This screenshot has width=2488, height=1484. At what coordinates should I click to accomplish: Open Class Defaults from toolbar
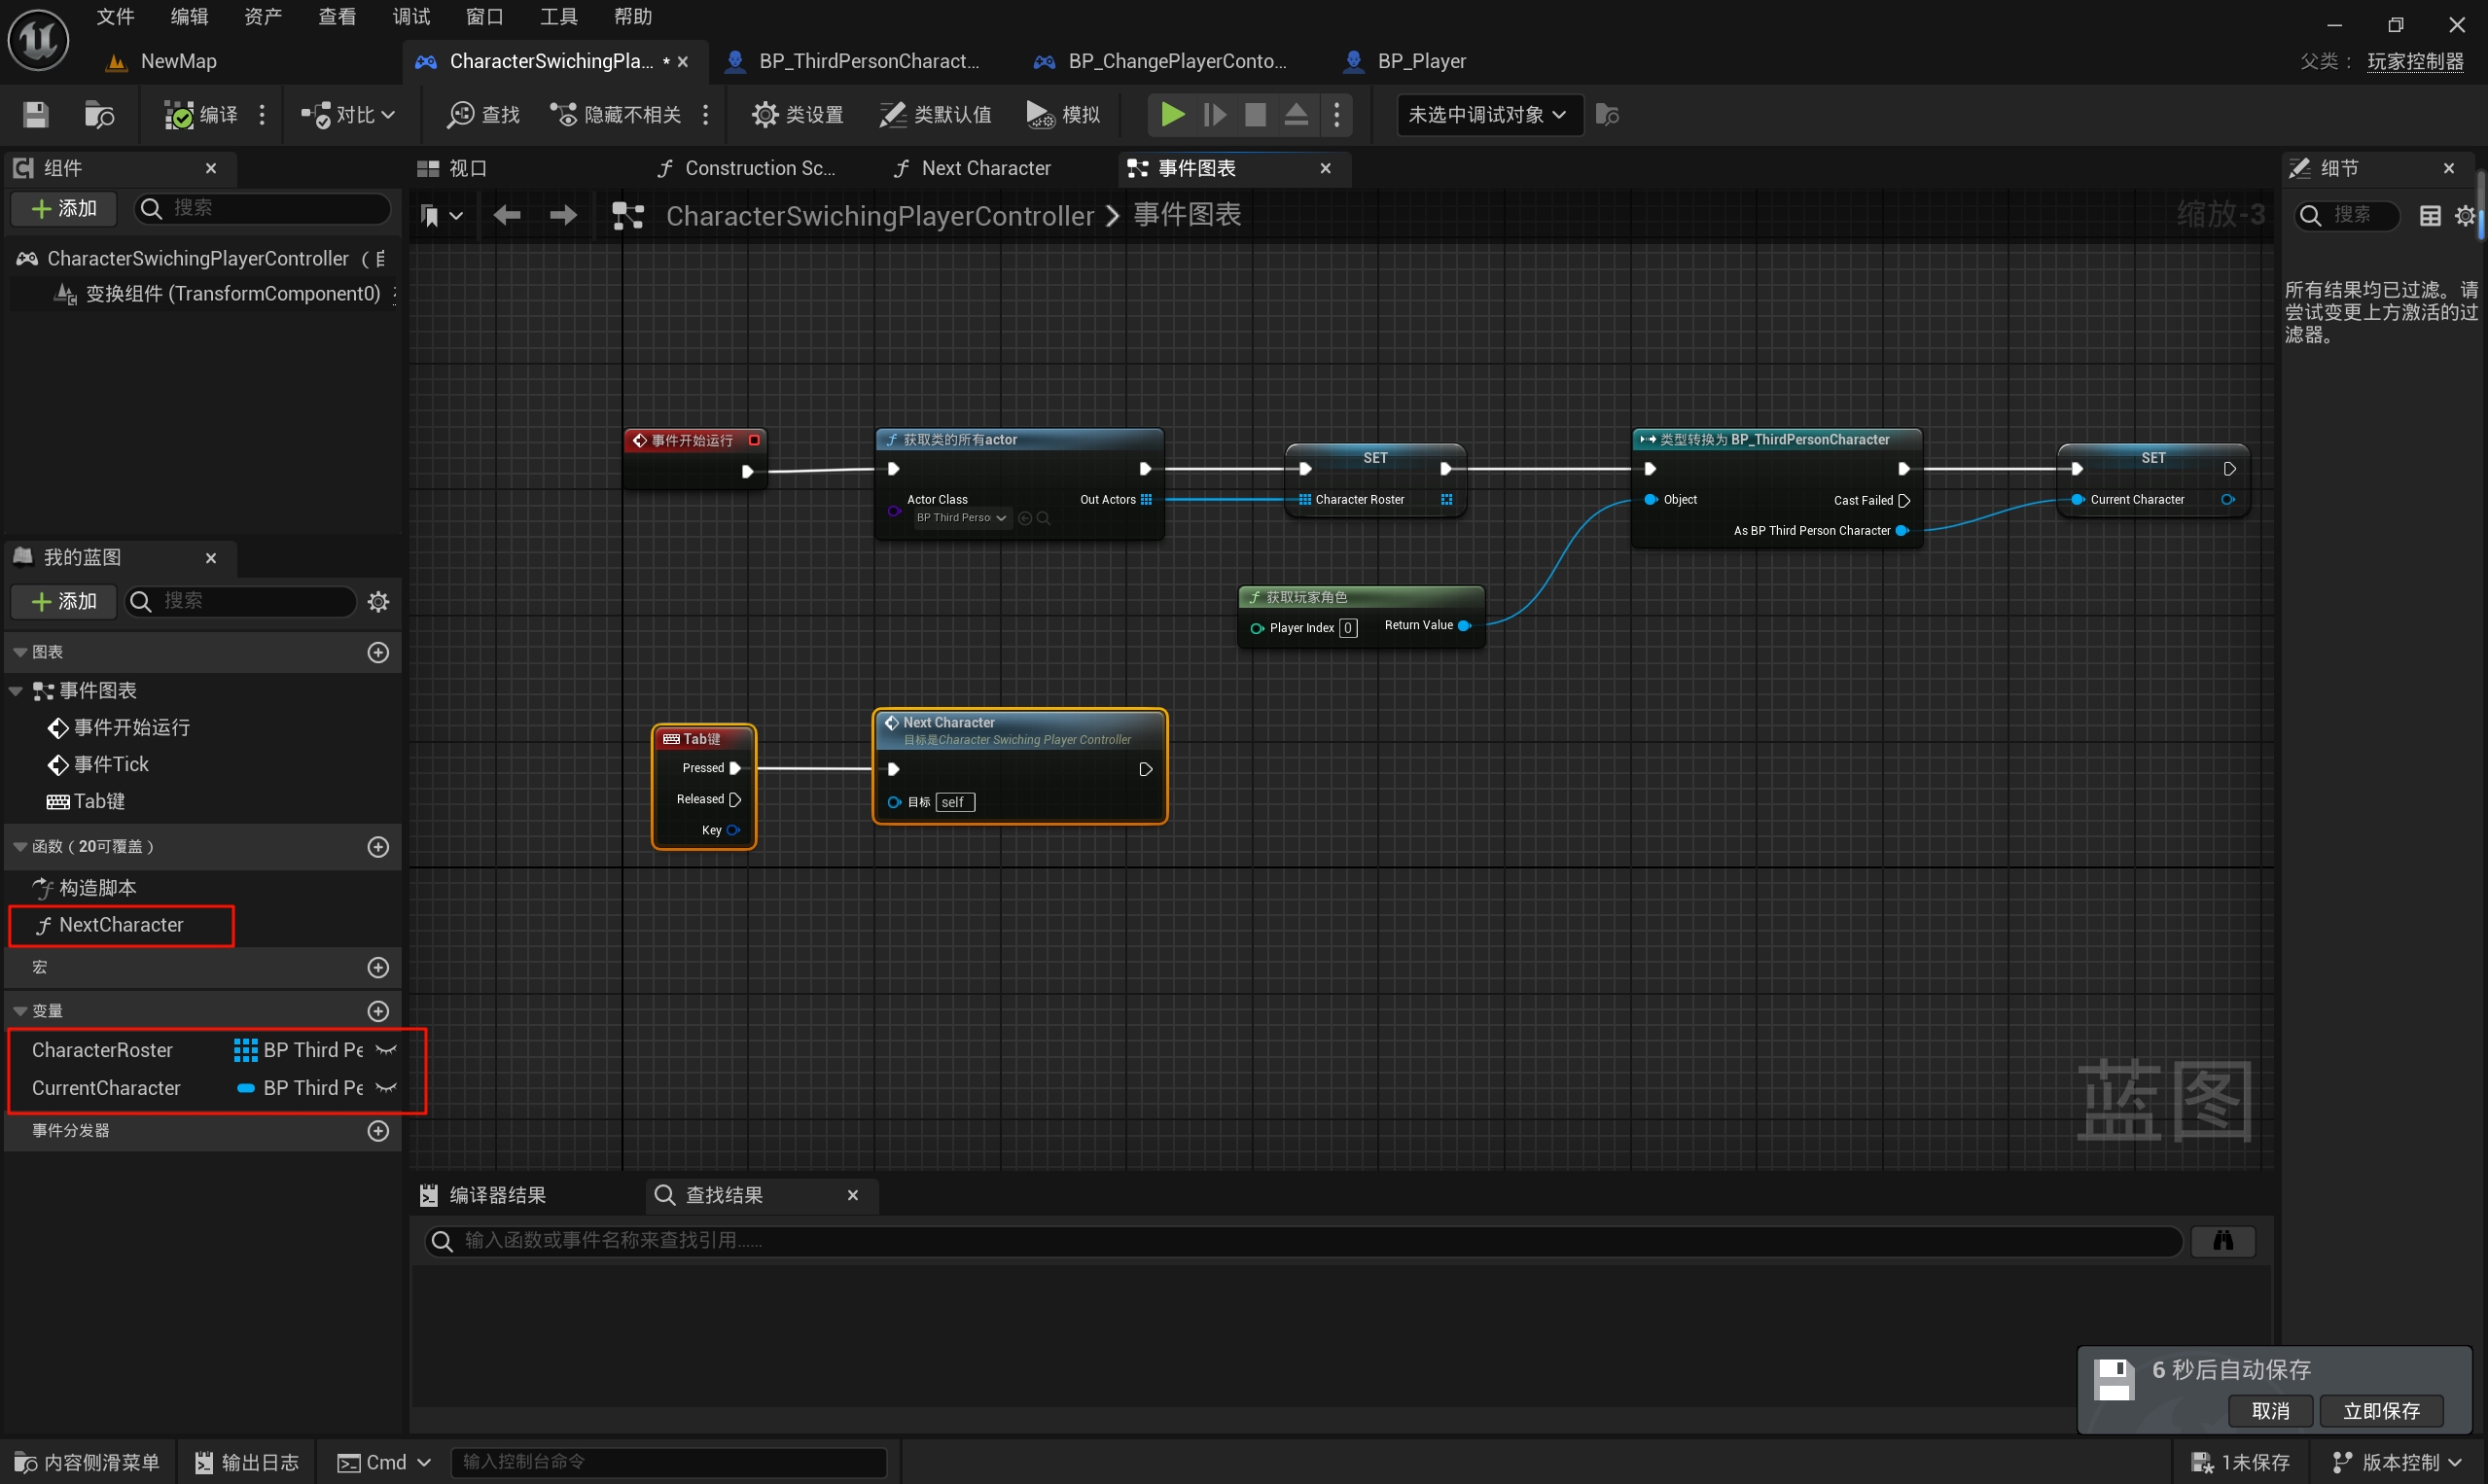(936, 115)
